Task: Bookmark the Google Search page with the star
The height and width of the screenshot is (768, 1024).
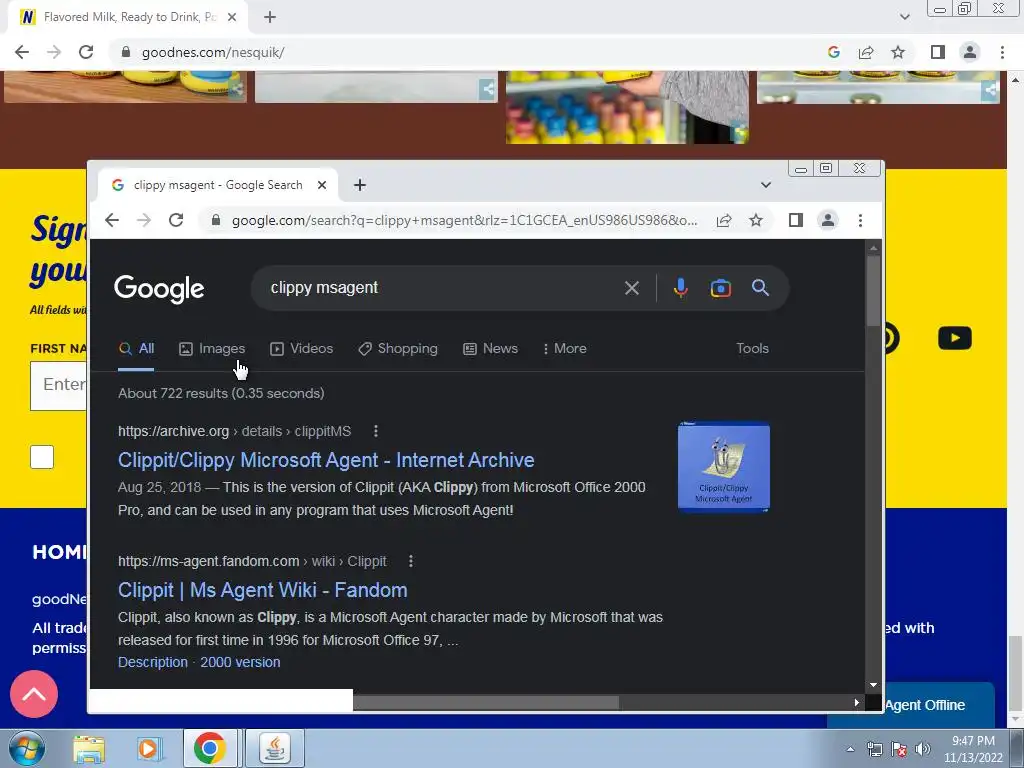Action: click(756, 220)
